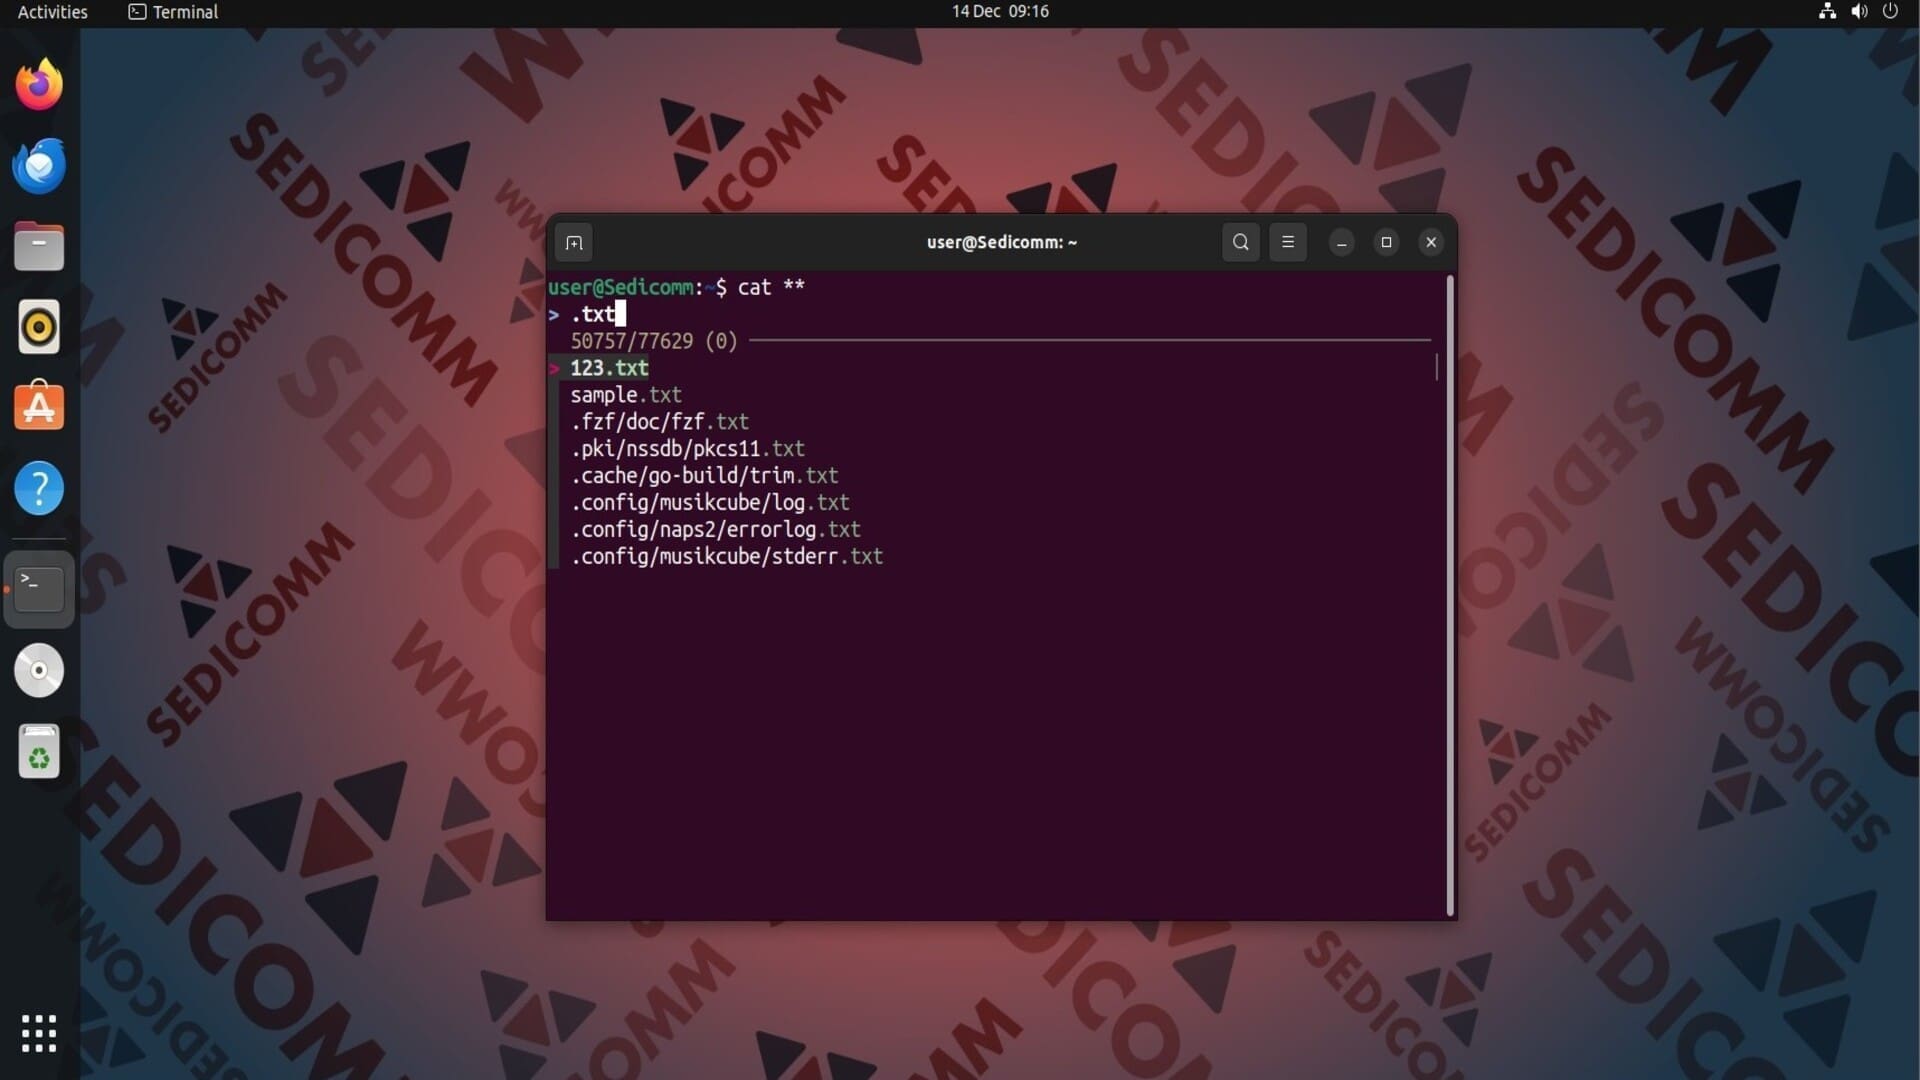Open a new terminal tab

click(x=573, y=243)
